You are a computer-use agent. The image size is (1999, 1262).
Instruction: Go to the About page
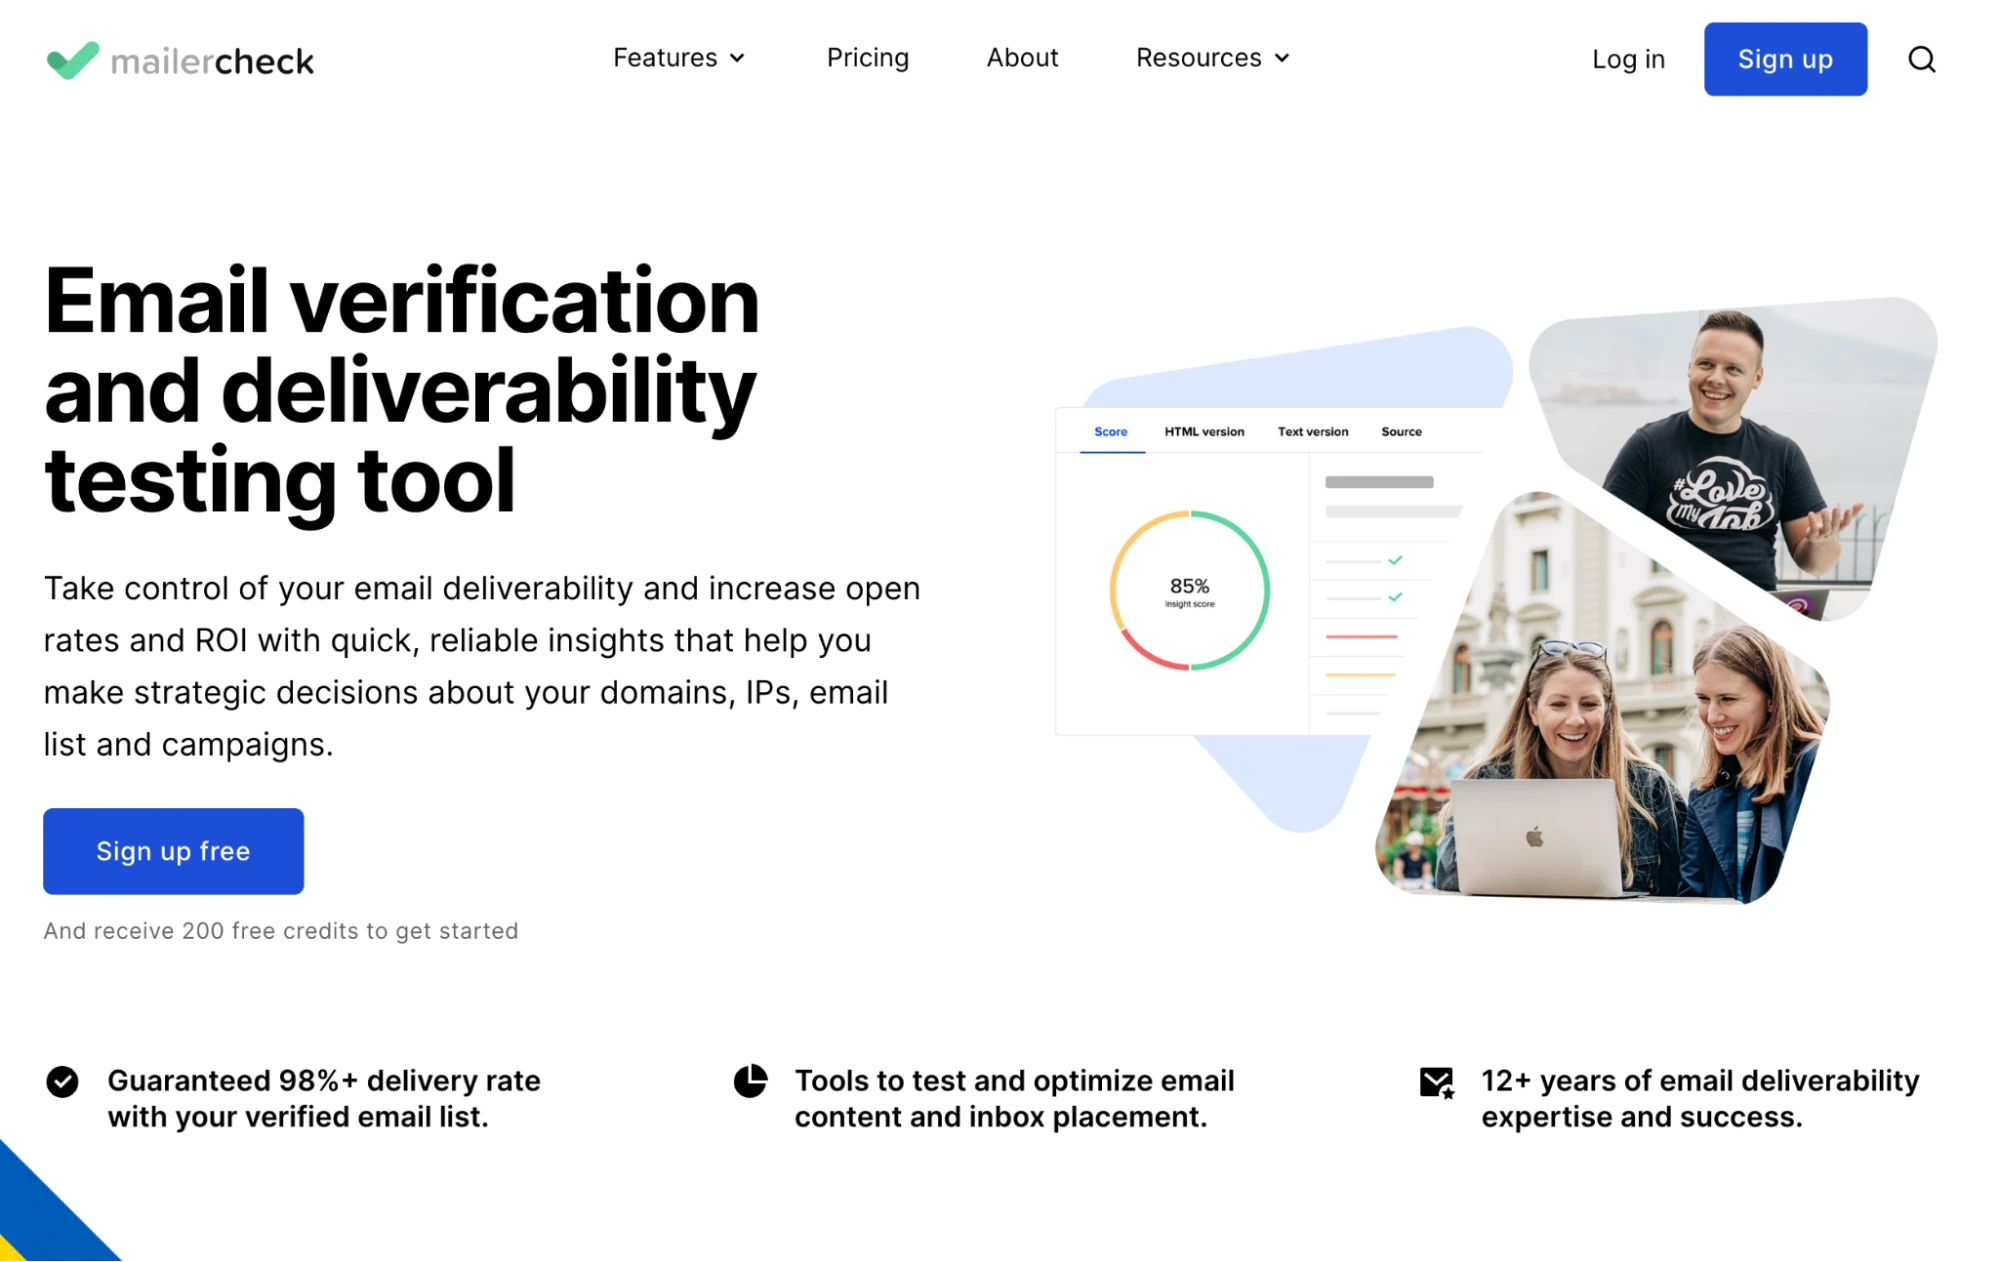[x=1022, y=58]
